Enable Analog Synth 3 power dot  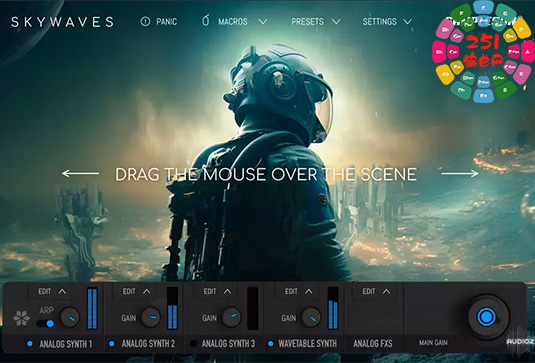[193, 344]
